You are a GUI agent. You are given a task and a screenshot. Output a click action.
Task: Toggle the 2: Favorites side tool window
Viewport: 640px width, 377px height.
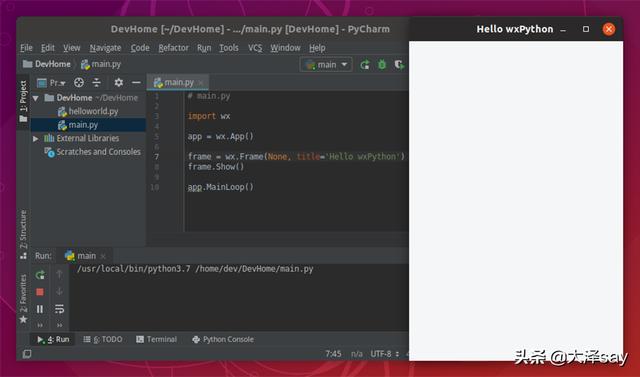[23, 299]
